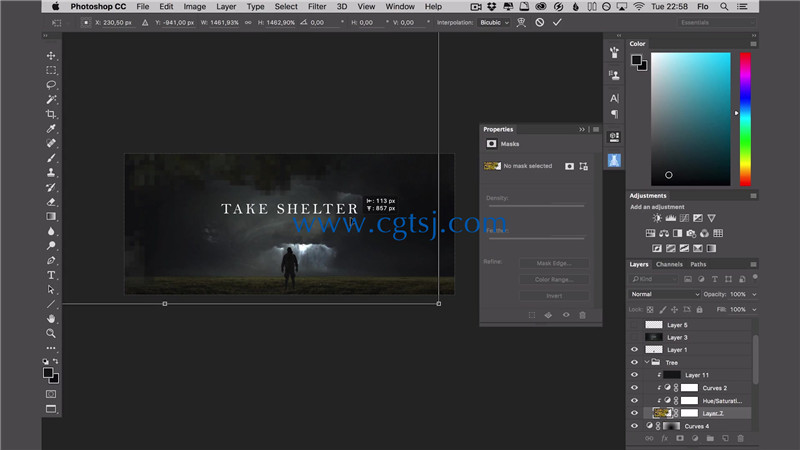Select the Pen tool
The image size is (800, 450).
click(x=51, y=261)
